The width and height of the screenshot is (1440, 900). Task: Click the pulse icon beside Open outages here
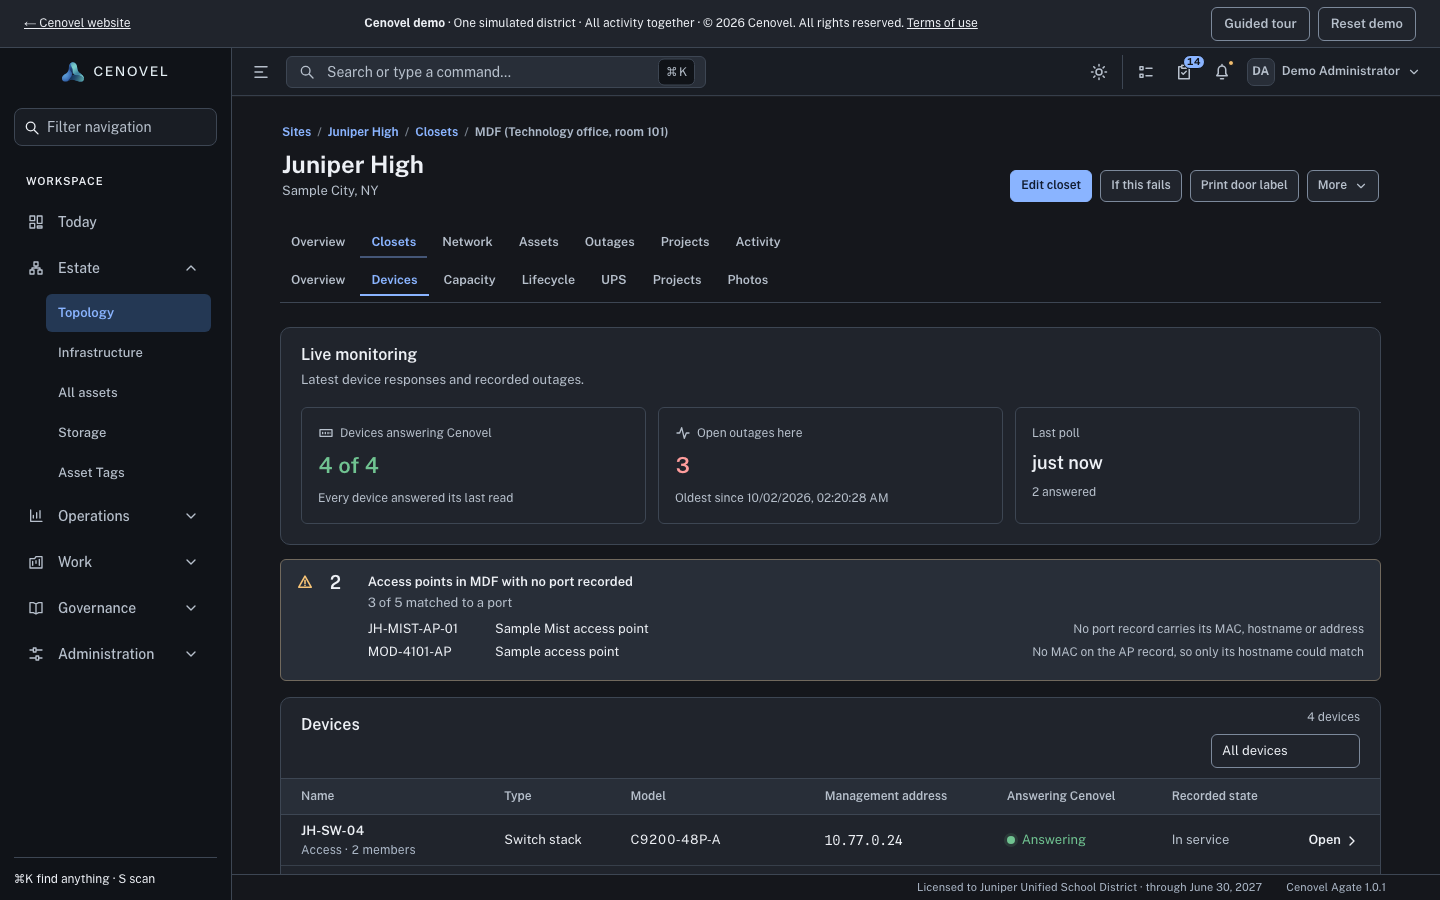pyautogui.click(x=683, y=433)
